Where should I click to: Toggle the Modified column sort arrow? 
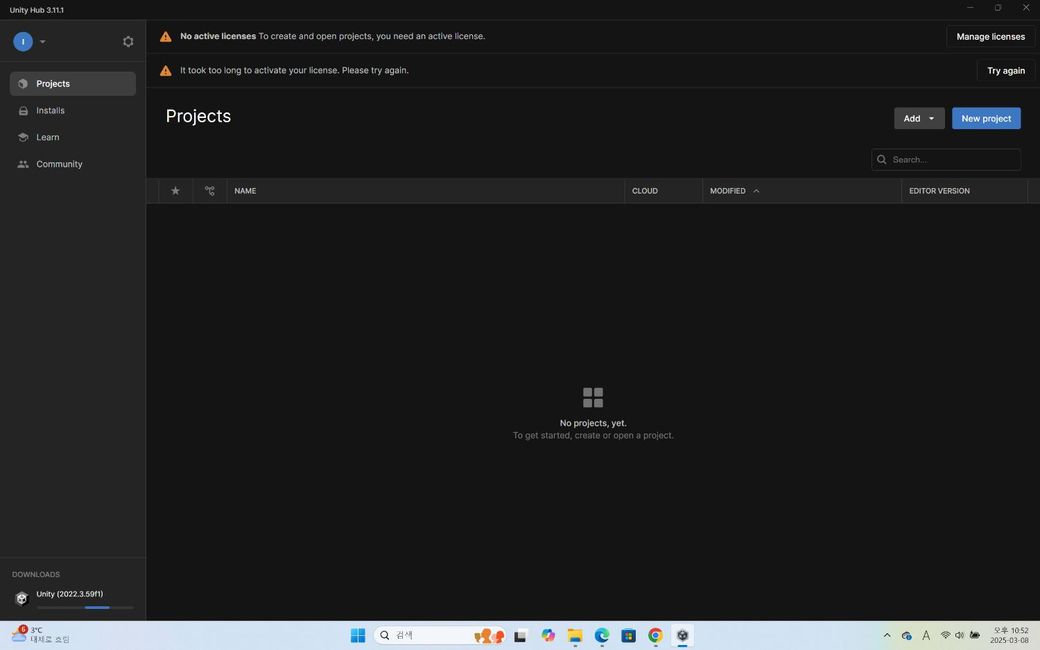click(756, 191)
